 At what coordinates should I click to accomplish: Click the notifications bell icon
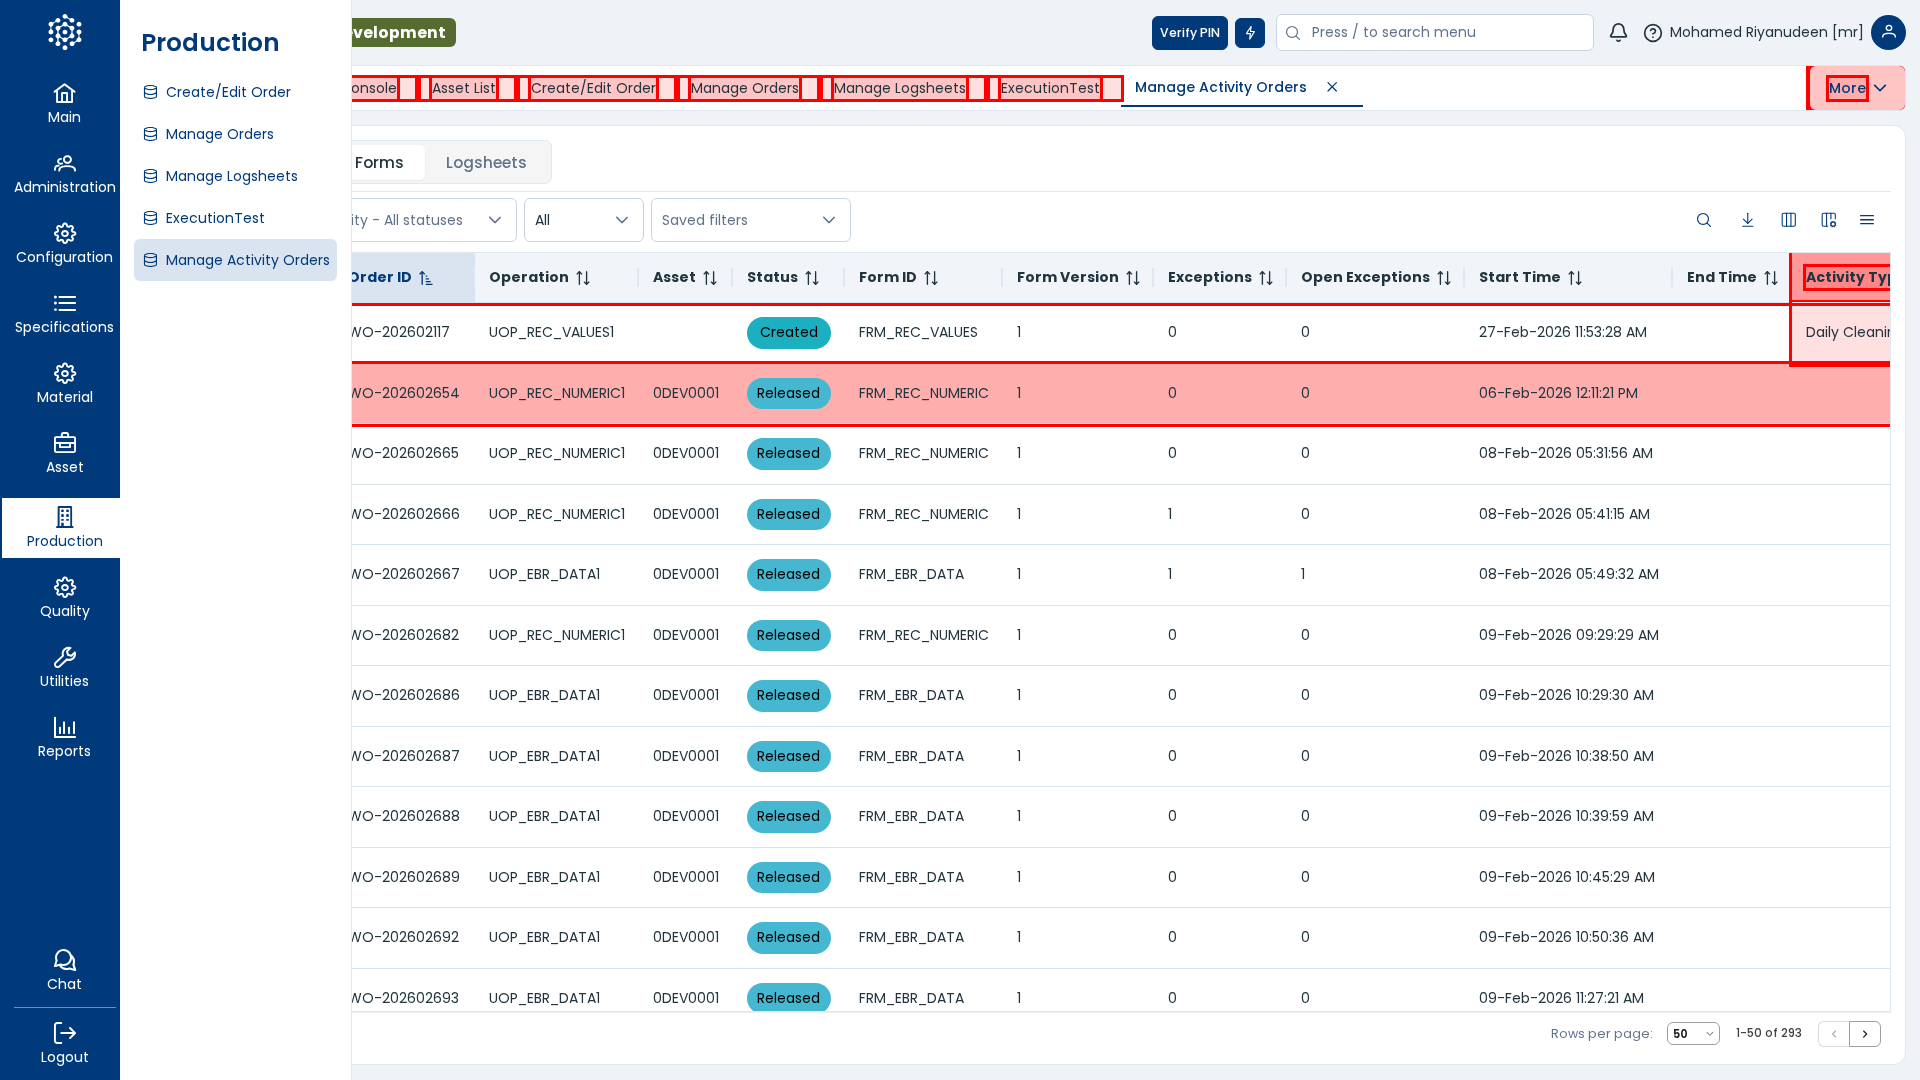(x=1618, y=33)
